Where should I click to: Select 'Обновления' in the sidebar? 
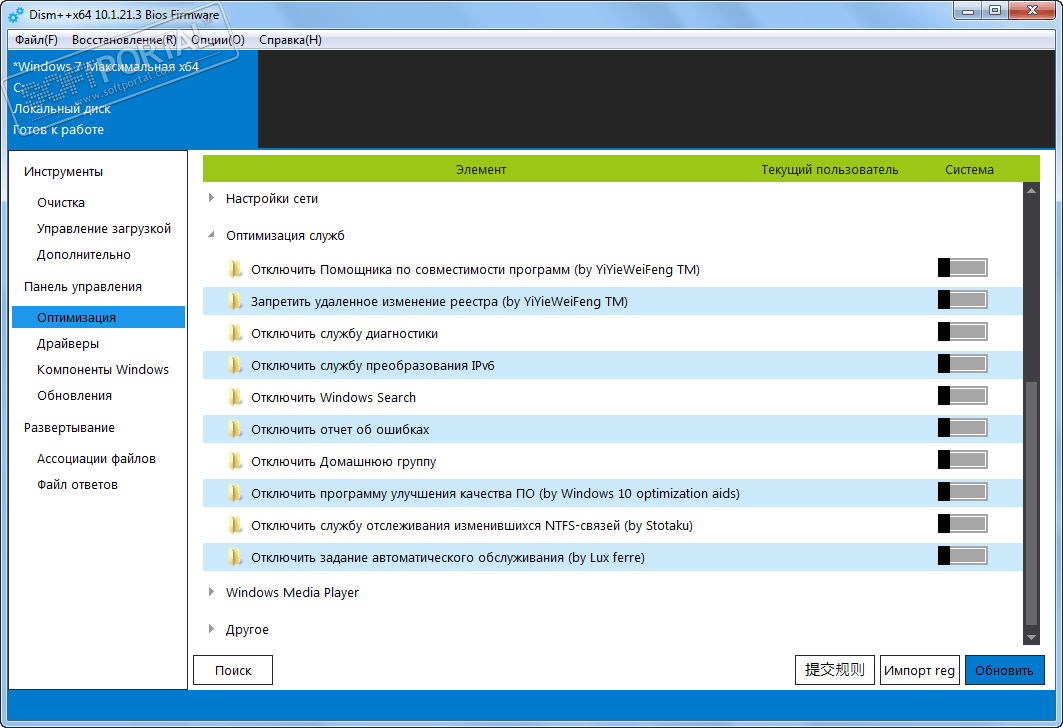[75, 396]
